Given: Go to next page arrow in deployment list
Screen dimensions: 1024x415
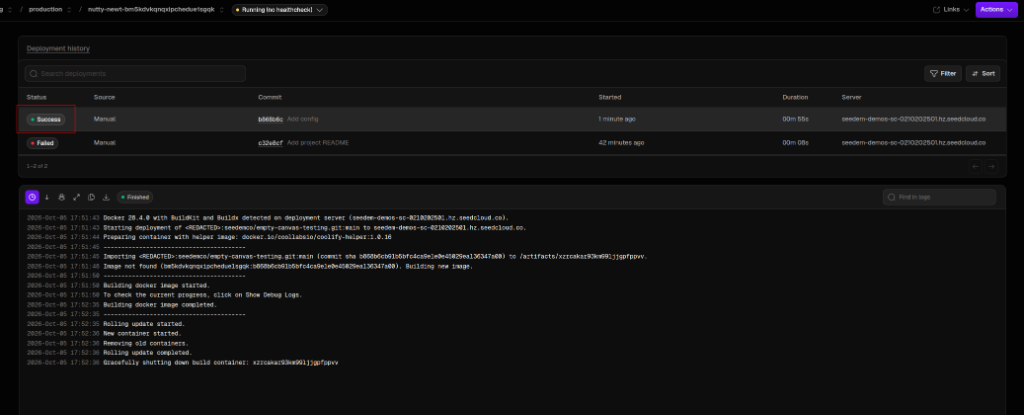Looking at the screenshot, I should point(991,166).
